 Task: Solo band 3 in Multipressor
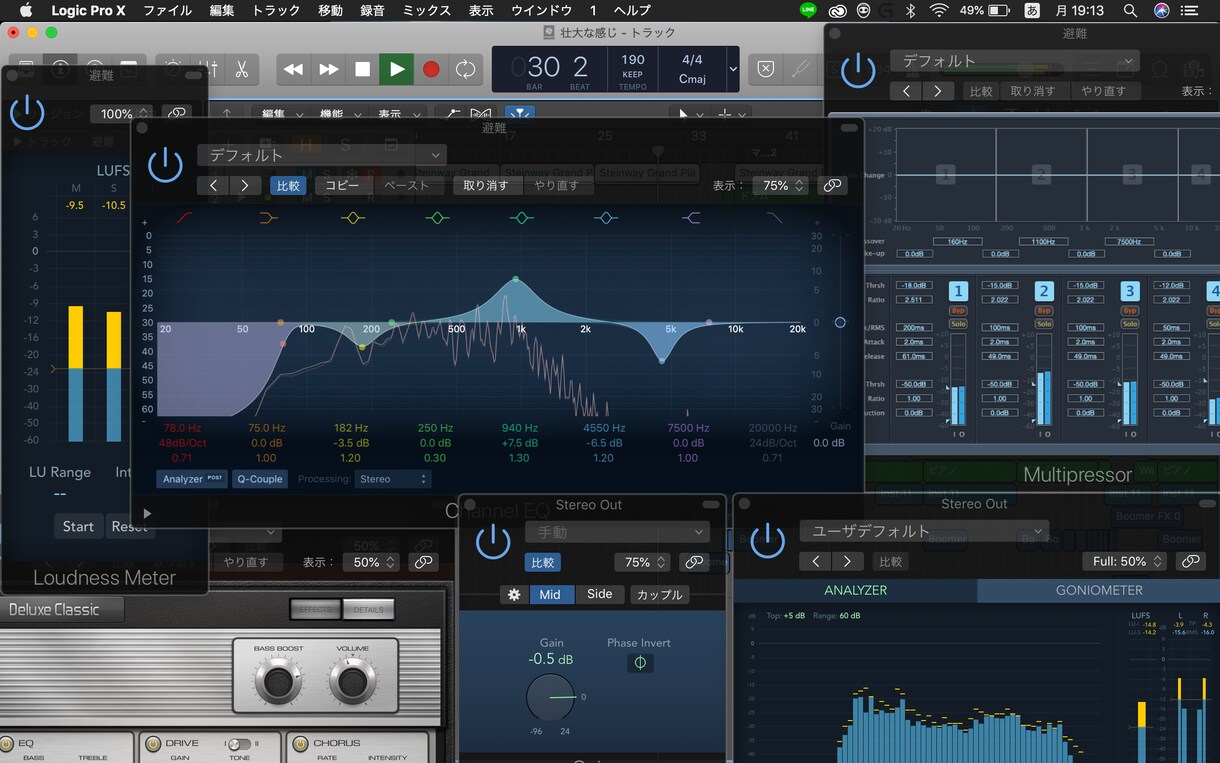[1130, 324]
